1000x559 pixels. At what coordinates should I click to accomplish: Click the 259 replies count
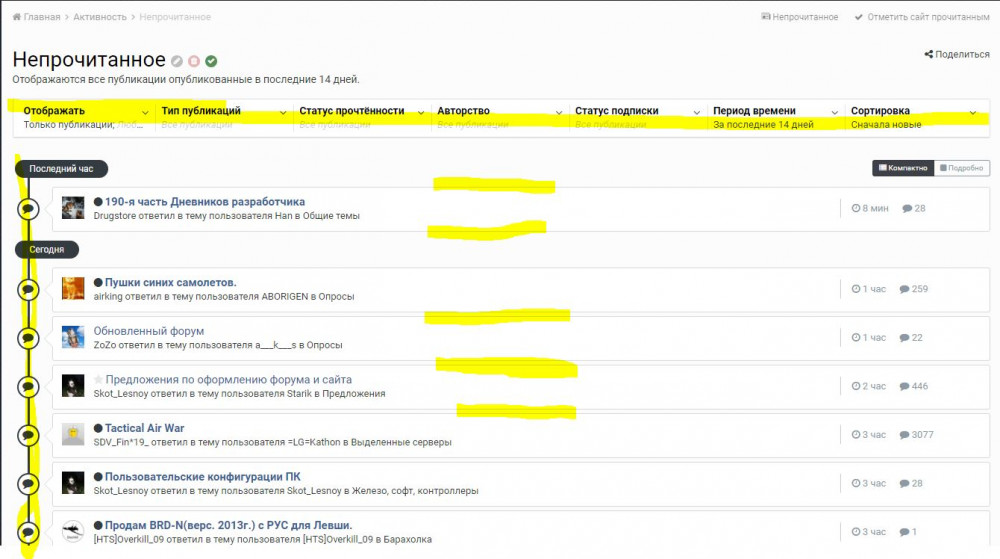tap(914, 289)
